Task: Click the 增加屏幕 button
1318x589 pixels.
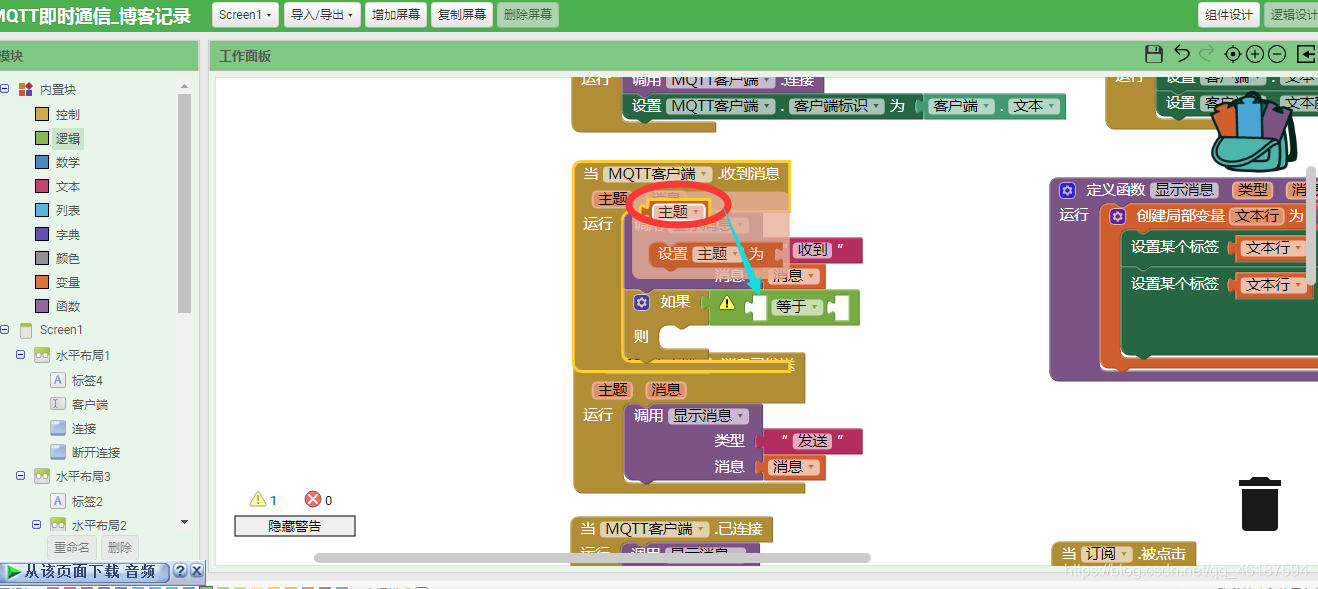Action: coord(396,15)
